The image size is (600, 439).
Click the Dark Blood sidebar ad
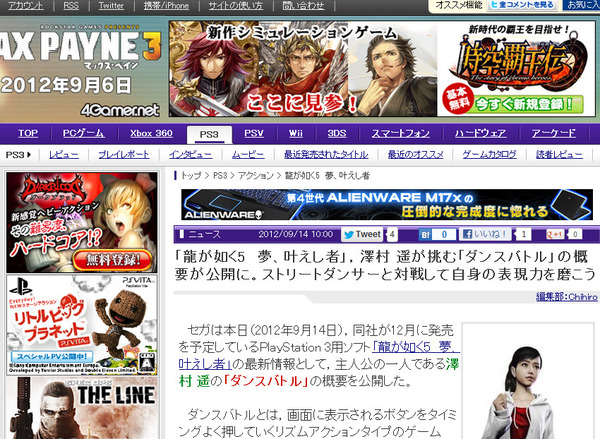[82, 222]
